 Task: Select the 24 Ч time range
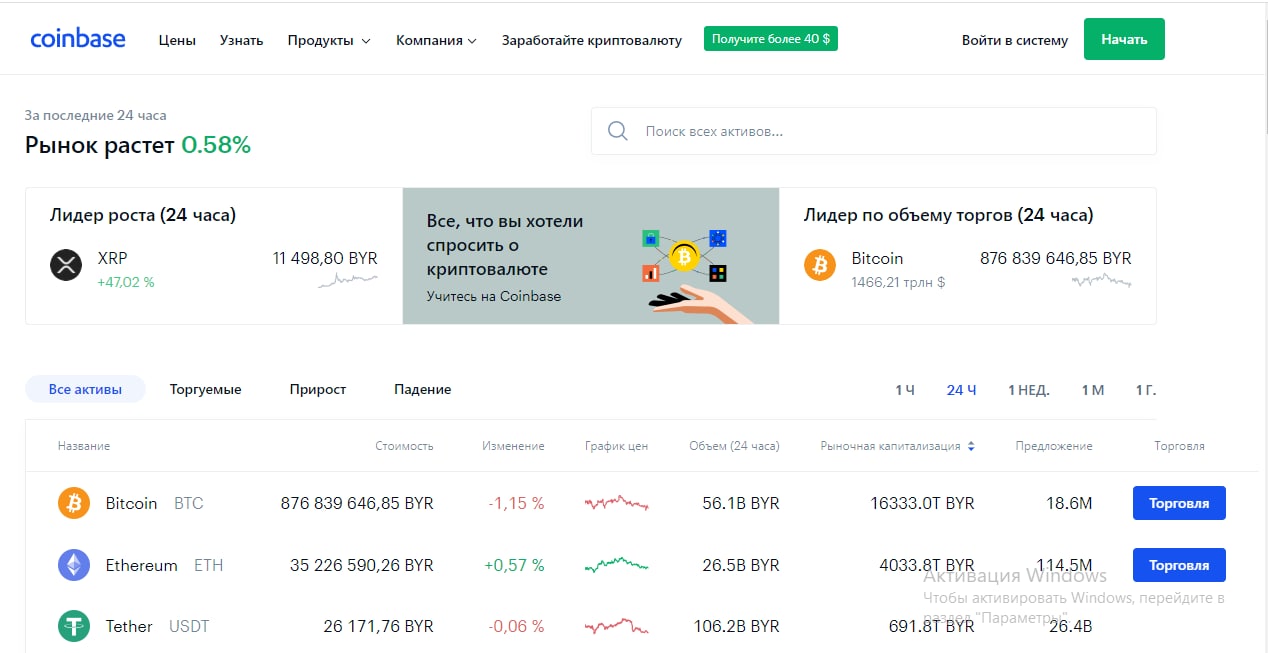[x=962, y=390]
